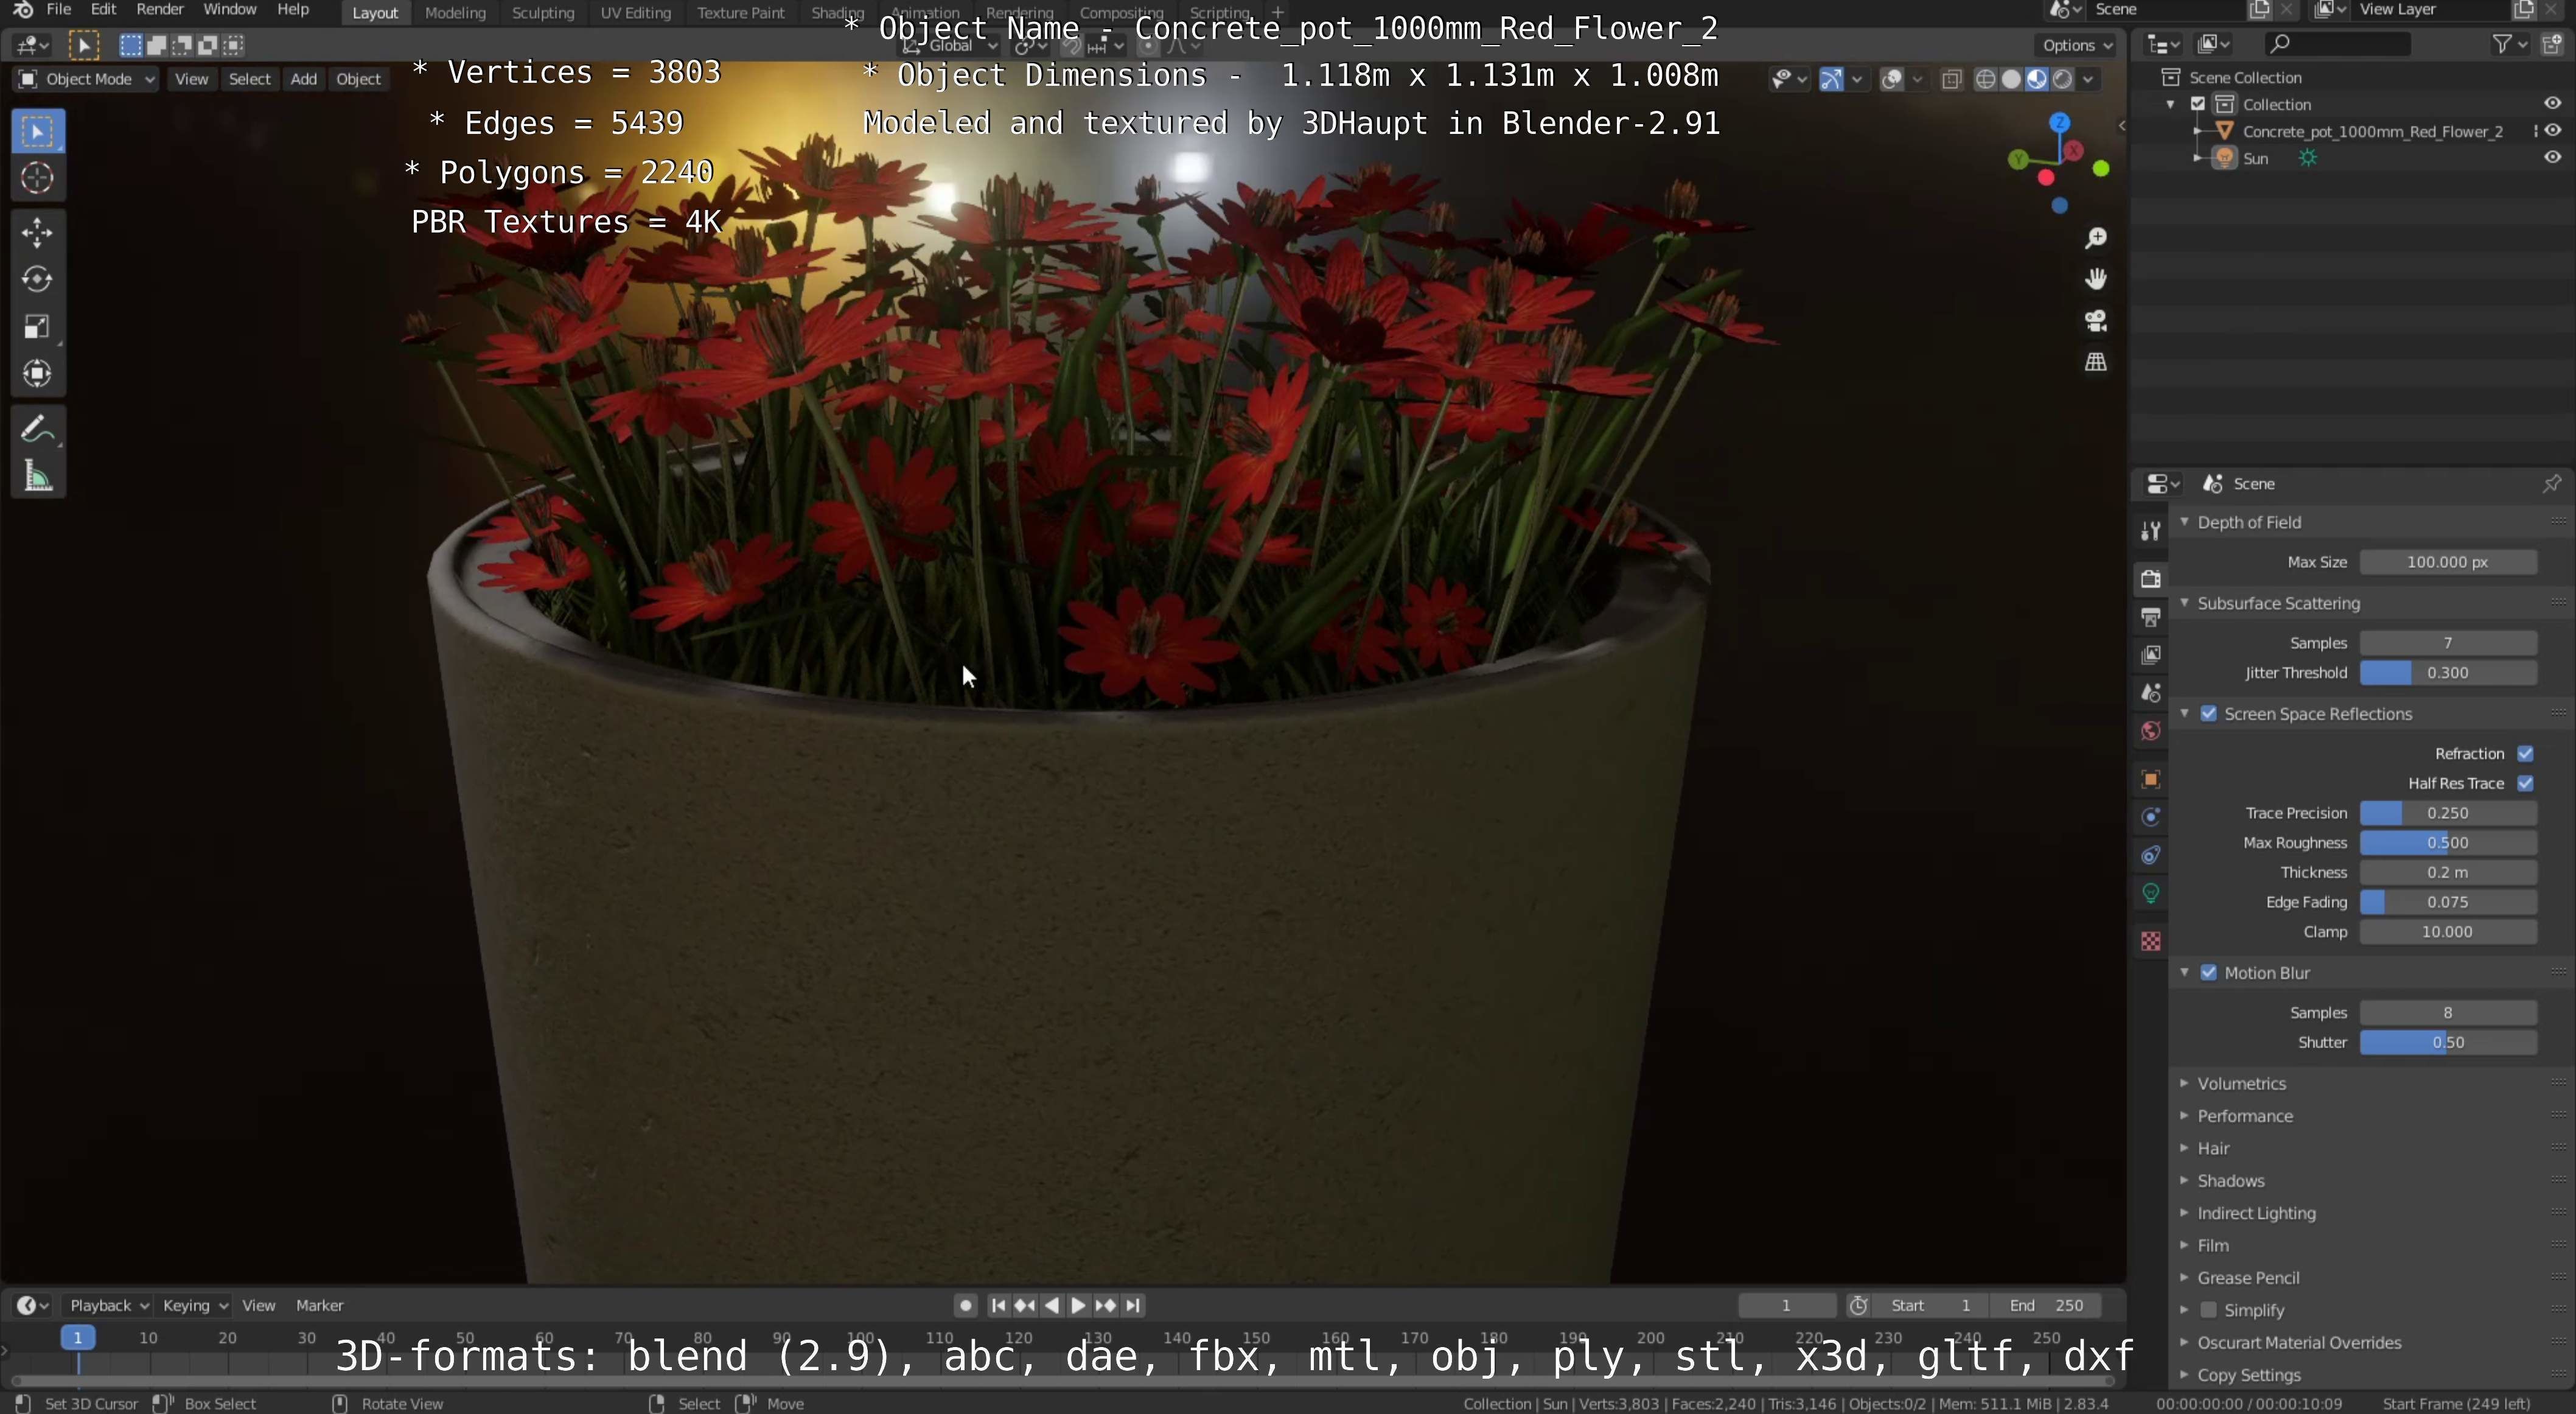Uncheck Half Res Trace checkbox
Viewport: 2576px width, 1414px height.
point(2525,784)
